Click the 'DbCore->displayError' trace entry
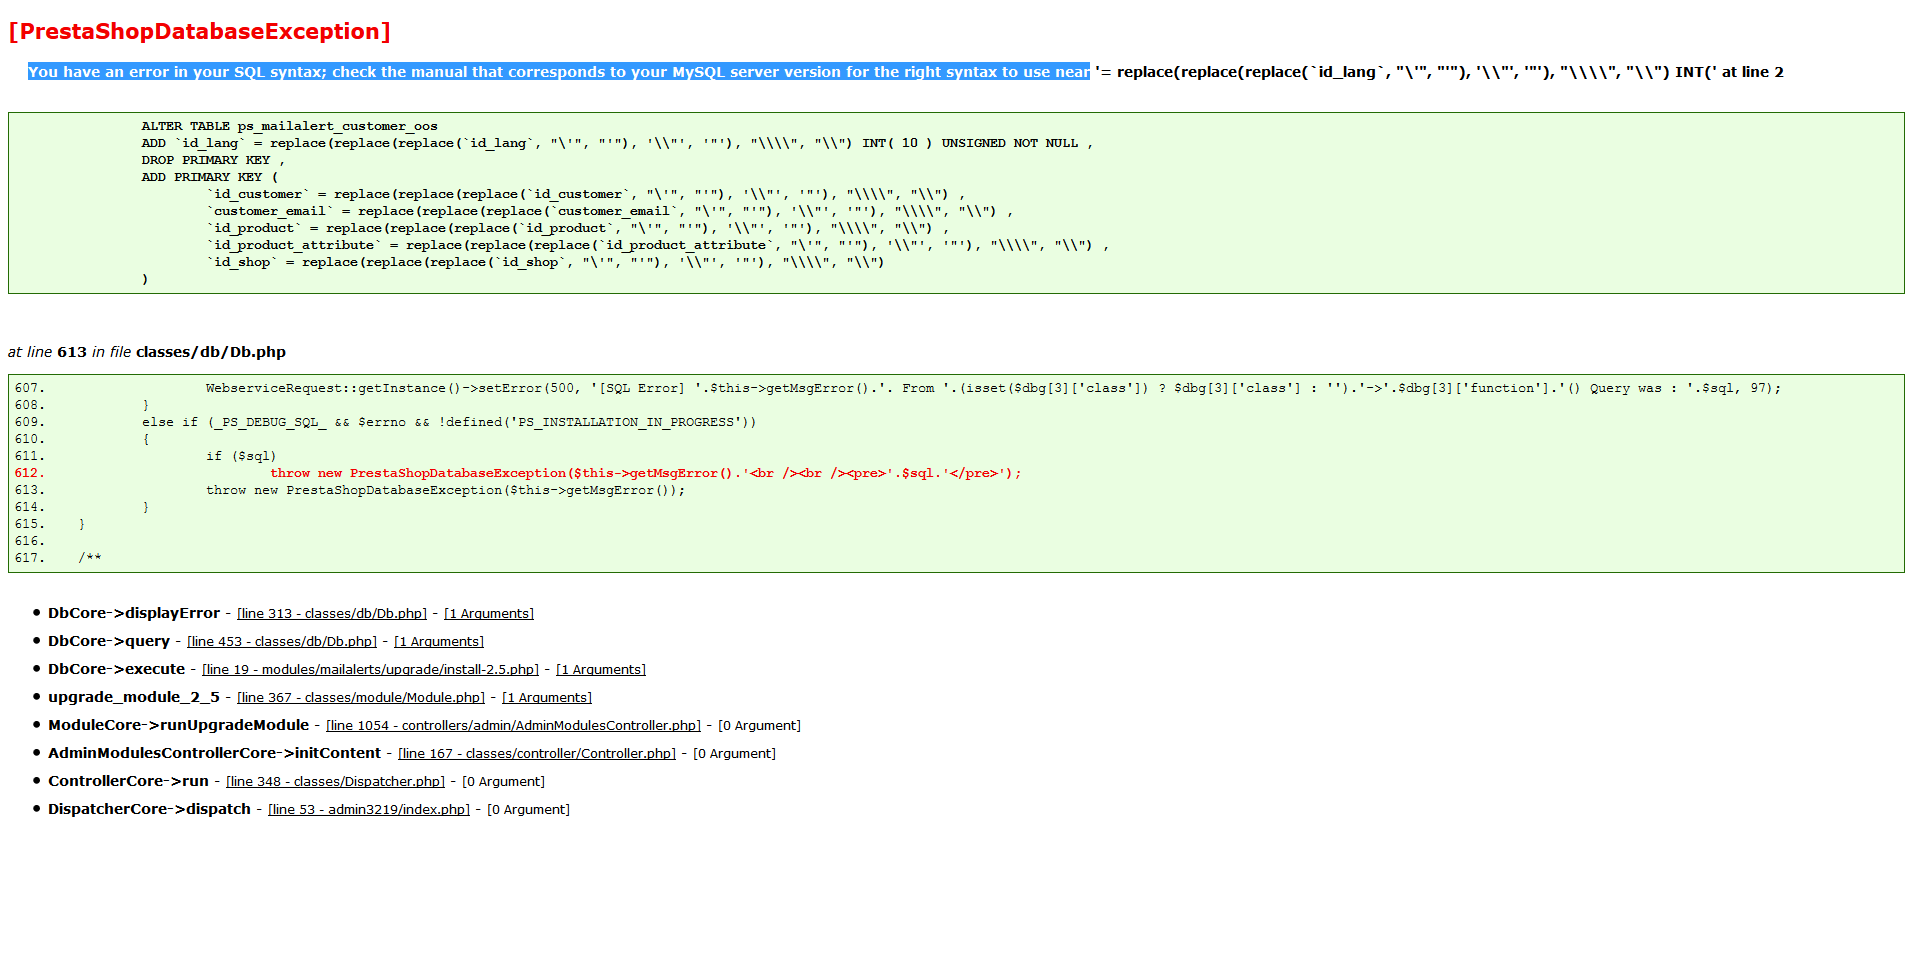The width and height of the screenshot is (1920, 976). (x=134, y=613)
